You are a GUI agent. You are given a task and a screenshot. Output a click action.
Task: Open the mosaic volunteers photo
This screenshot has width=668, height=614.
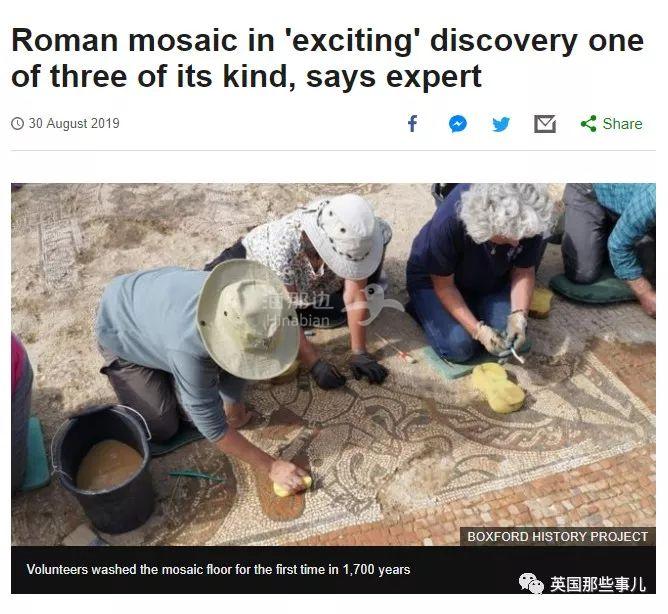click(333, 364)
